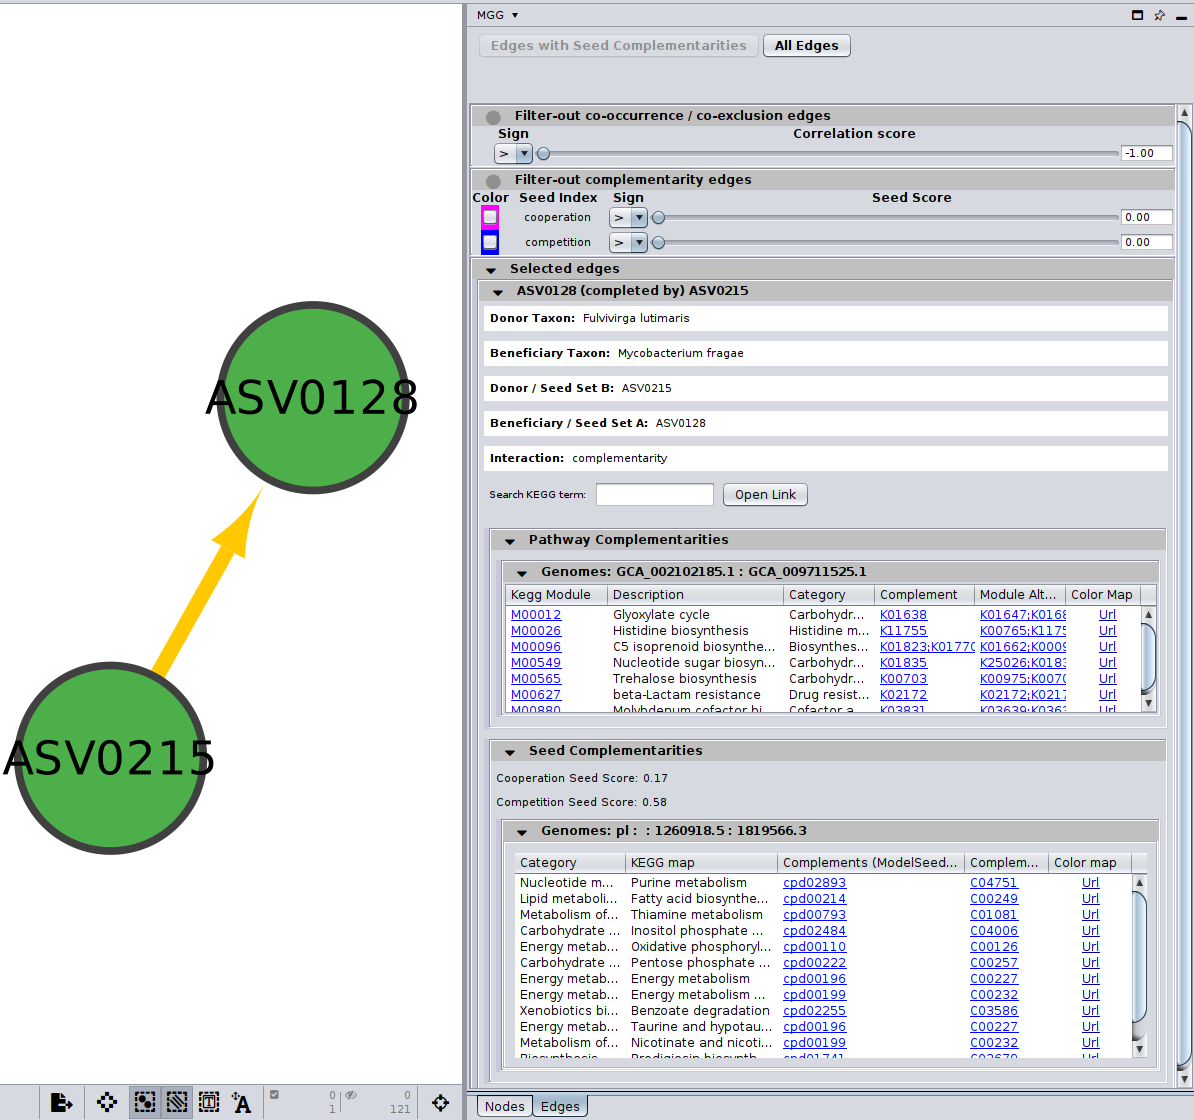Float the MGG panel with the window icon
Image resolution: width=1194 pixels, height=1120 pixels.
(1137, 15)
